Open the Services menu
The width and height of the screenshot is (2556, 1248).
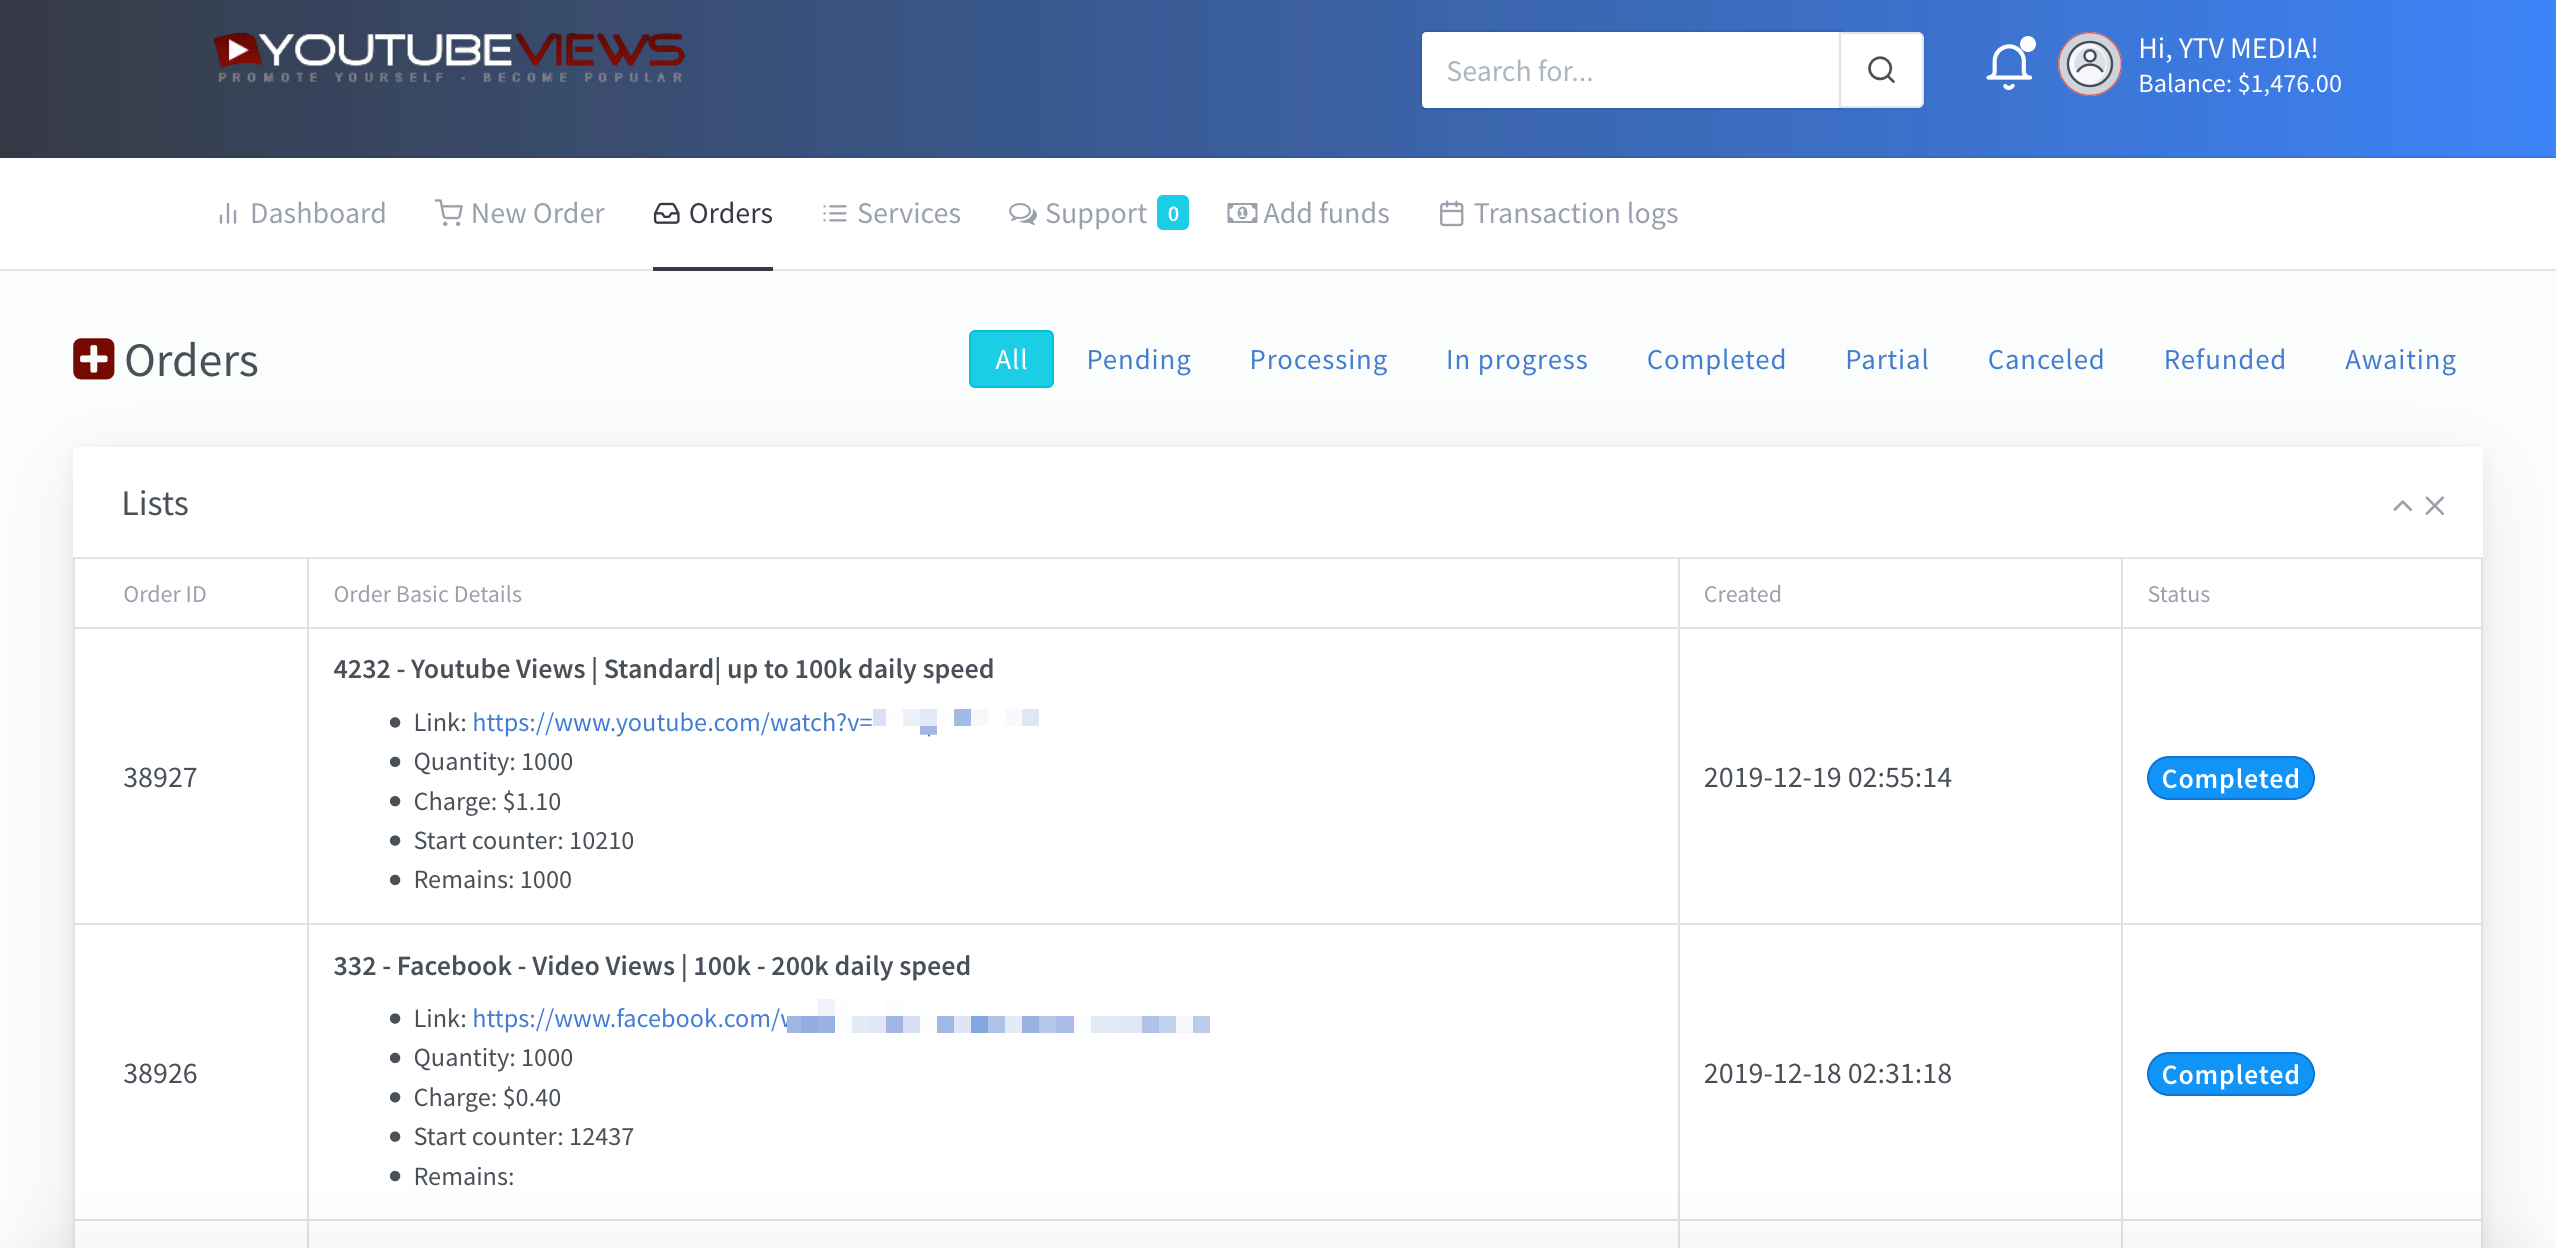pyautogui.click(x=891, y=213)
